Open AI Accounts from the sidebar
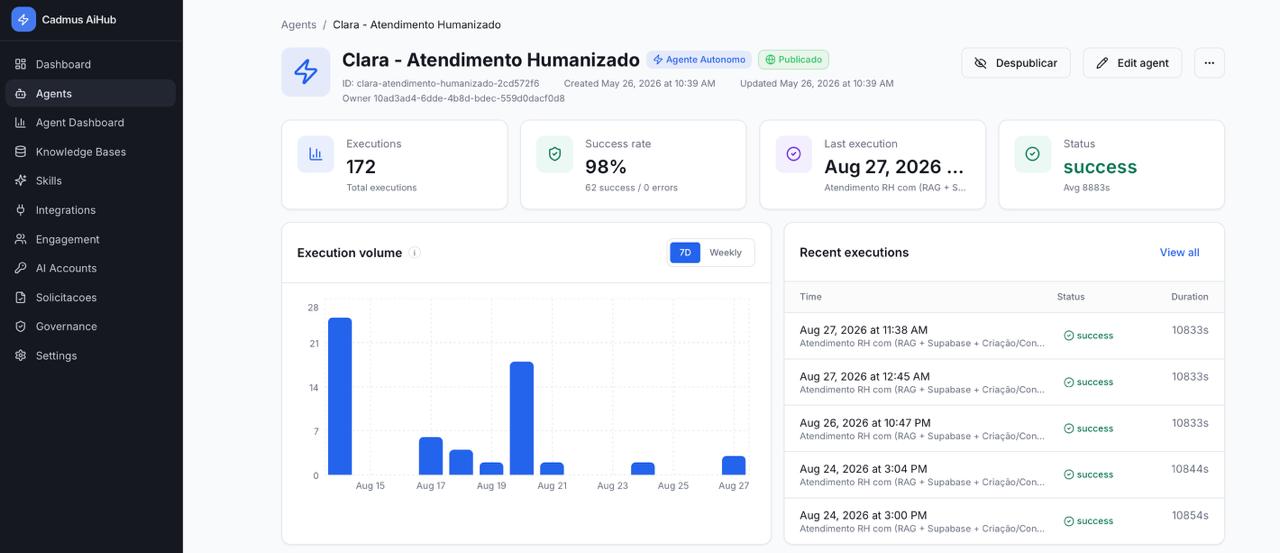Screen dimensions: 1280x553 [91, 268]
